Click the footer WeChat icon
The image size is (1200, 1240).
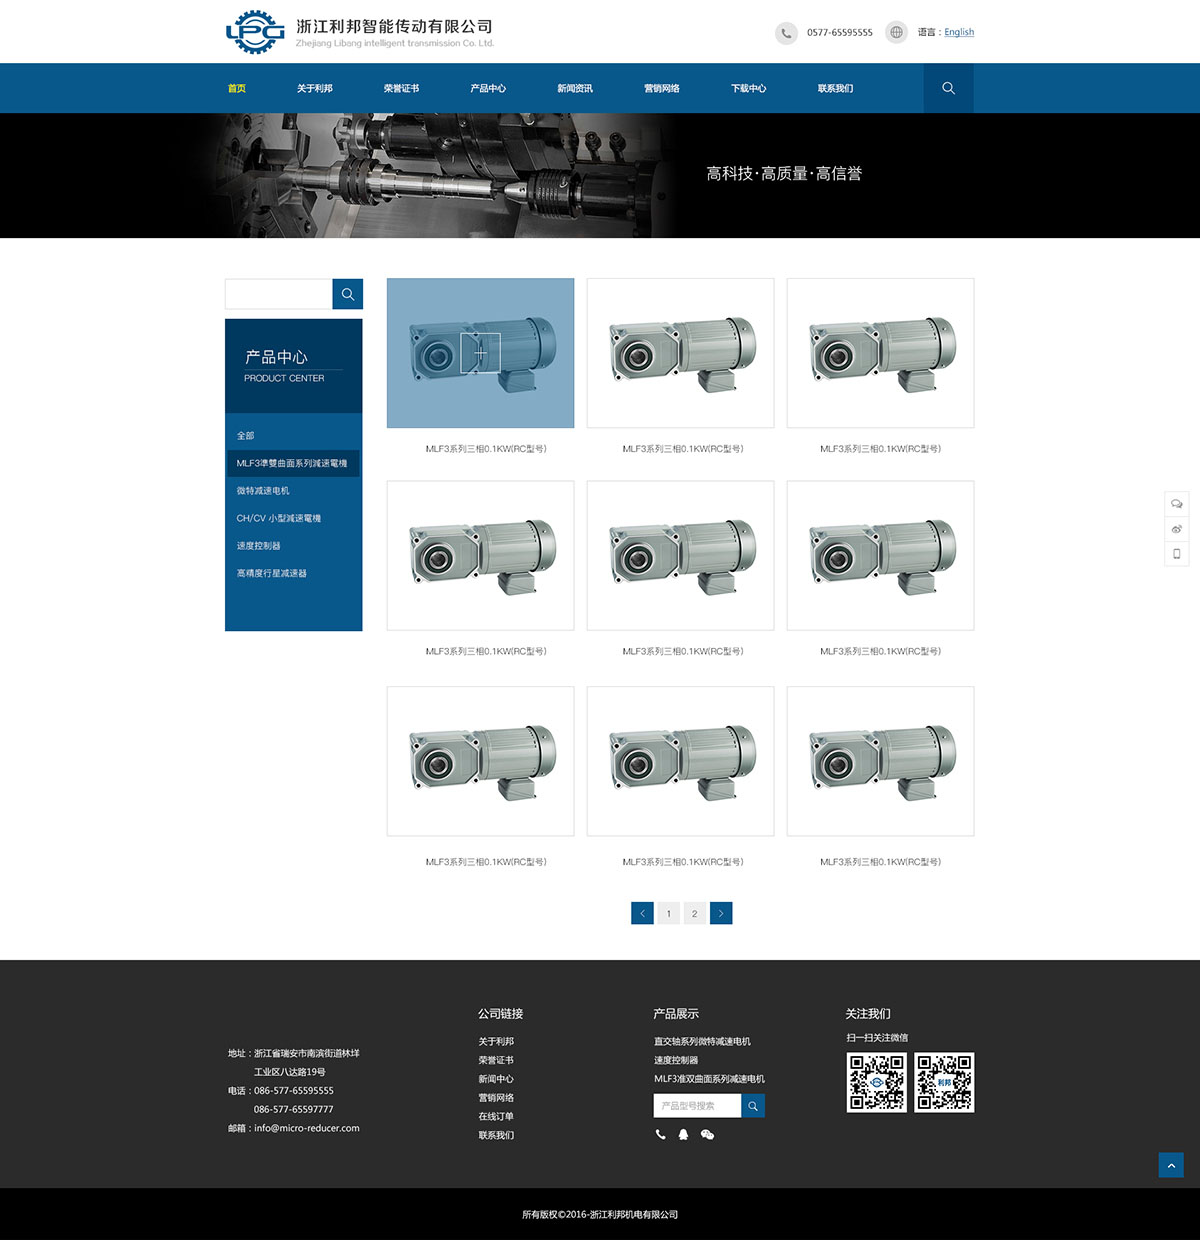coord(707,1135)
